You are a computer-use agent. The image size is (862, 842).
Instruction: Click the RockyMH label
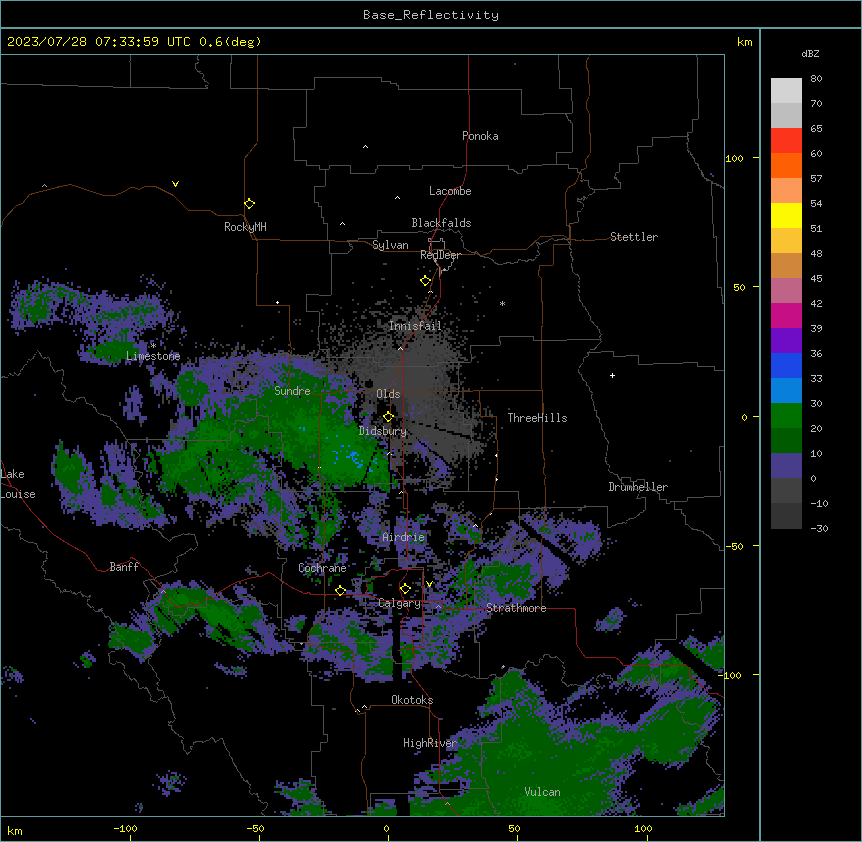coord(245,226)
